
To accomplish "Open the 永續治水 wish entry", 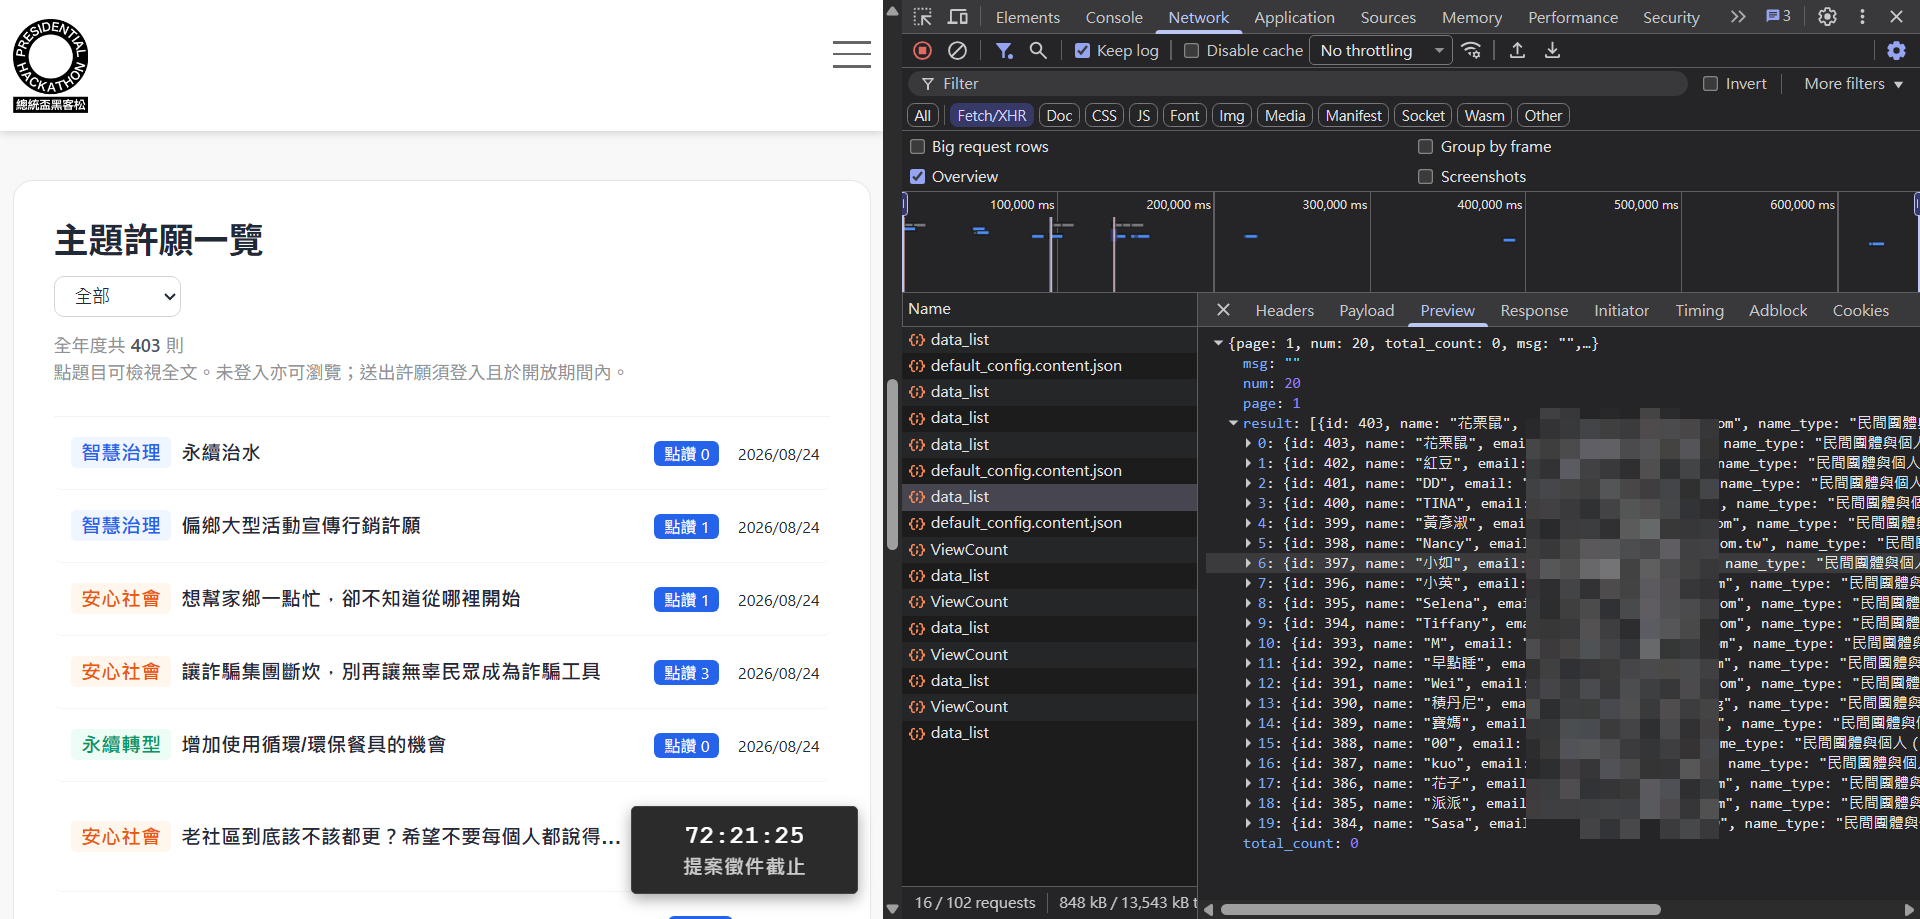I will [x=220, y=453].
